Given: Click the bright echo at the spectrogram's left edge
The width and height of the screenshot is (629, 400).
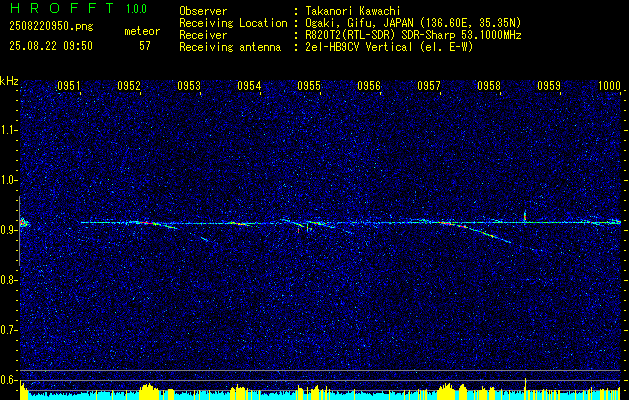Looking at the screenshot, I should coord(23,222).
